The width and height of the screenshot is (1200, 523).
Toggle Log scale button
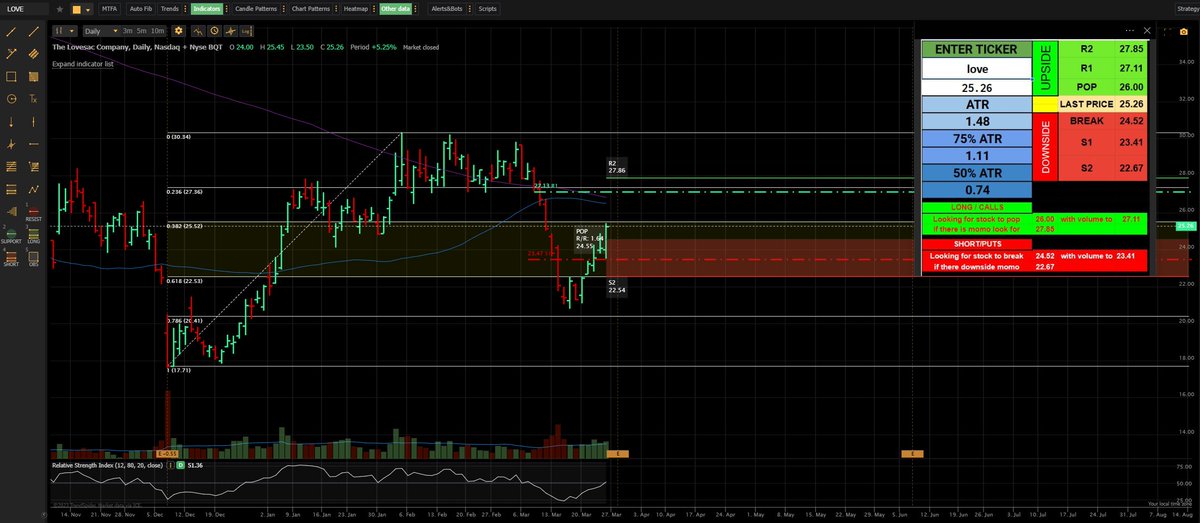click(x=246, y=31)
